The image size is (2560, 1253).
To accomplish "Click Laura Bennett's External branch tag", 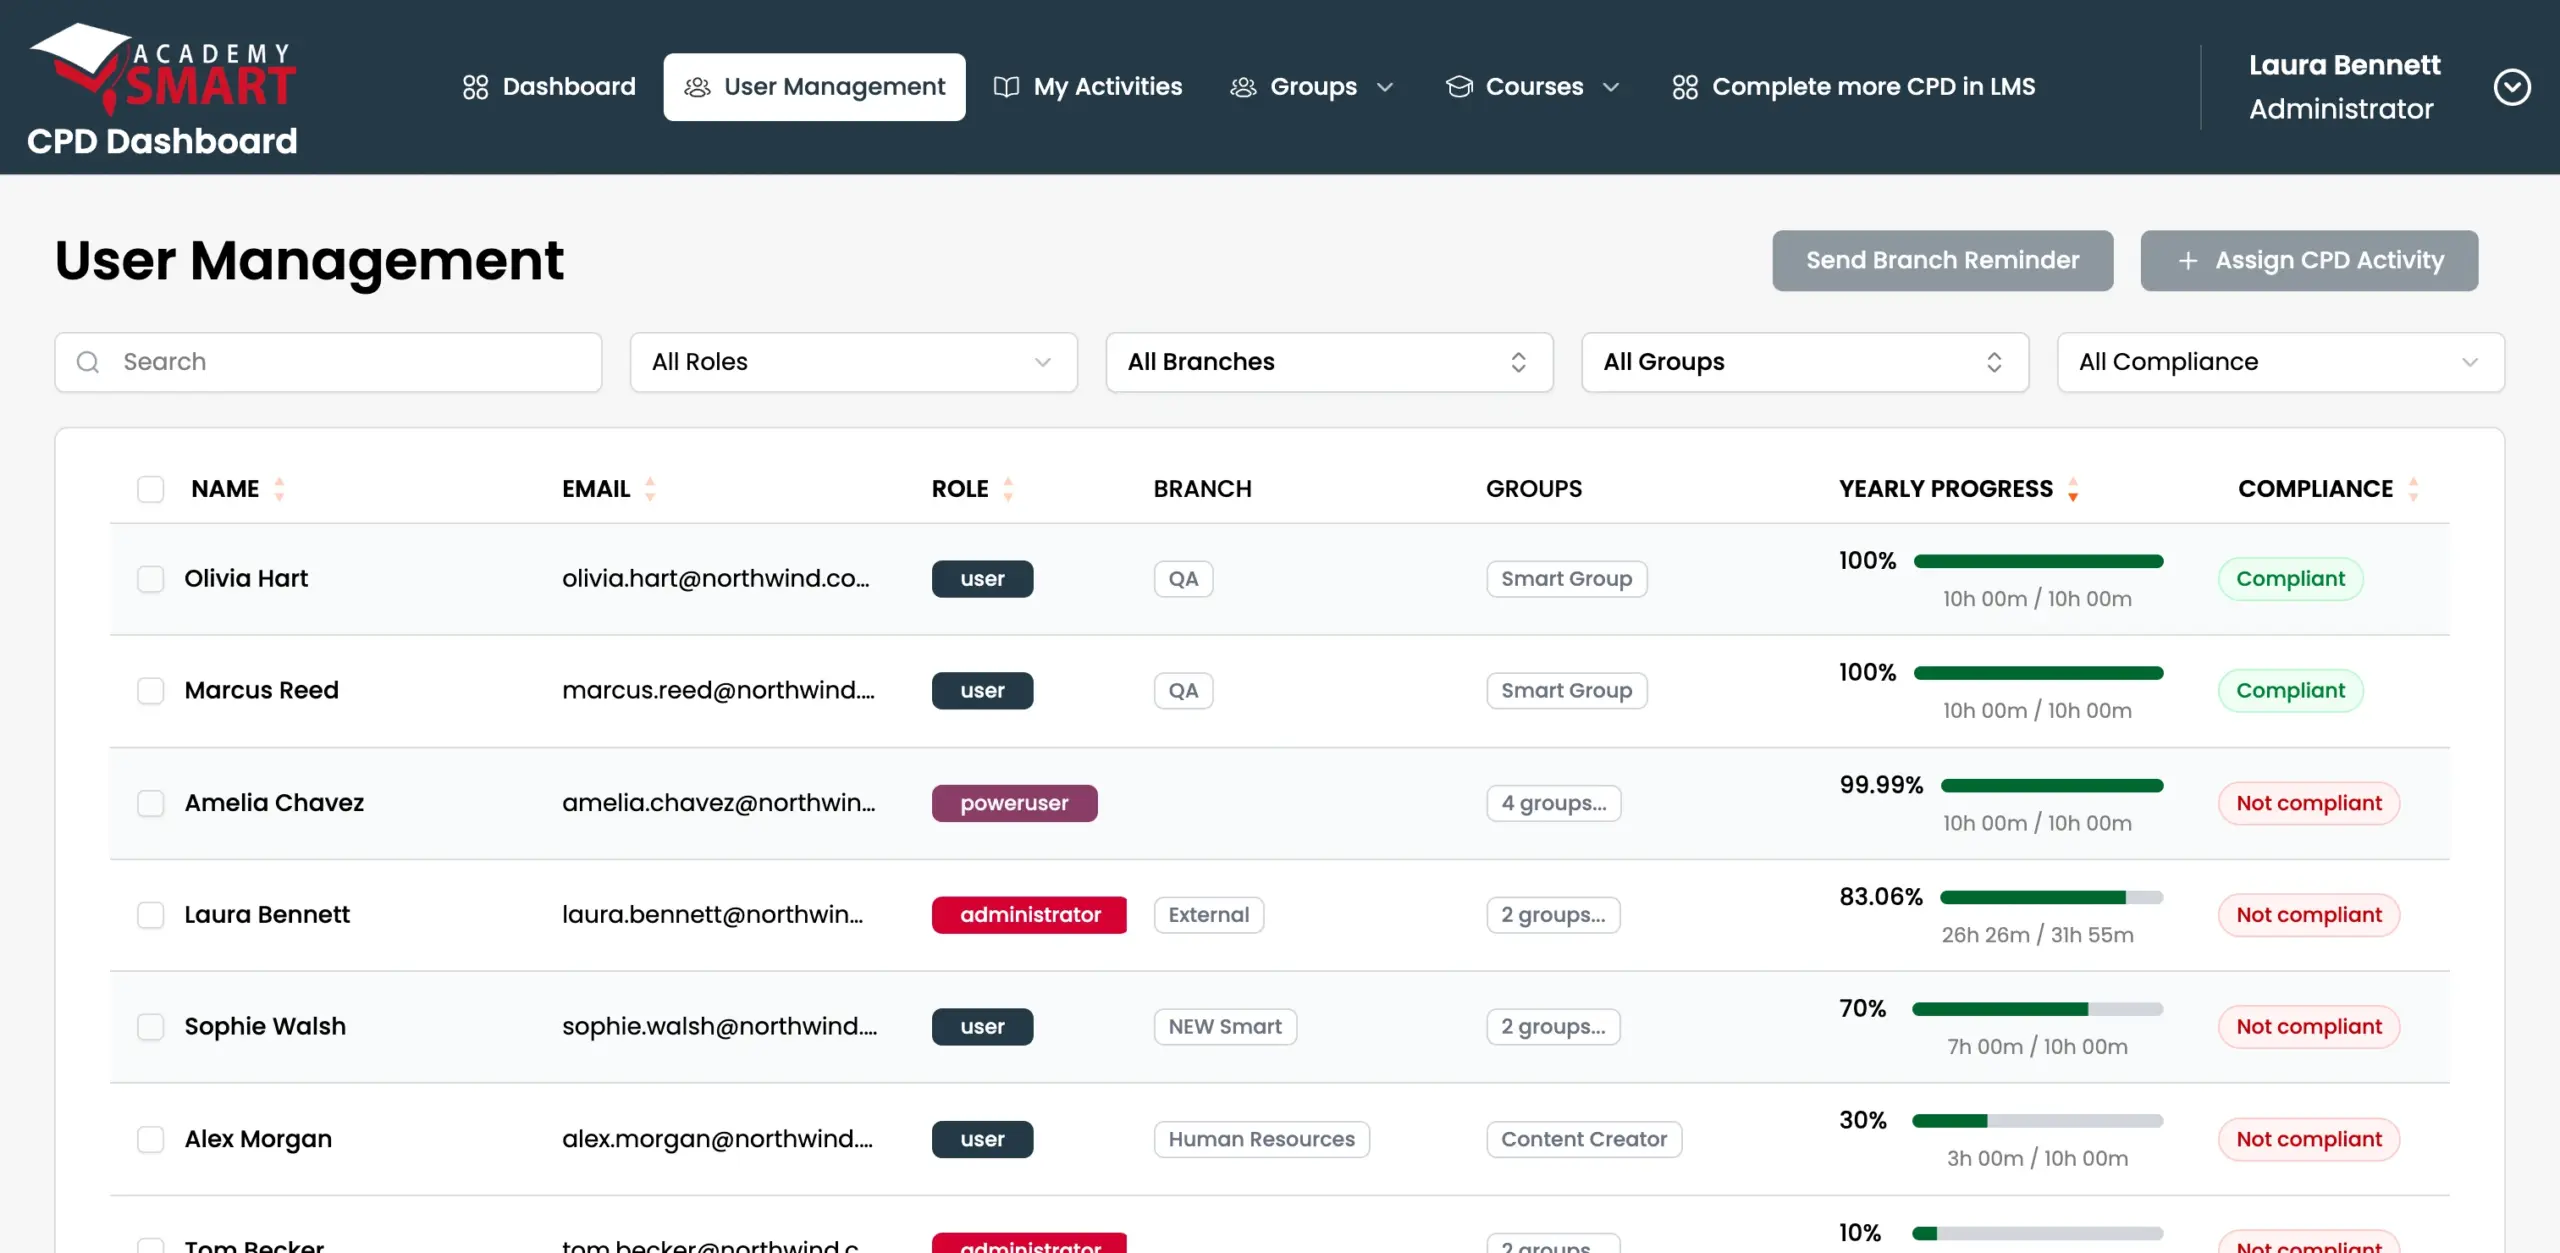I will 1208,915.
